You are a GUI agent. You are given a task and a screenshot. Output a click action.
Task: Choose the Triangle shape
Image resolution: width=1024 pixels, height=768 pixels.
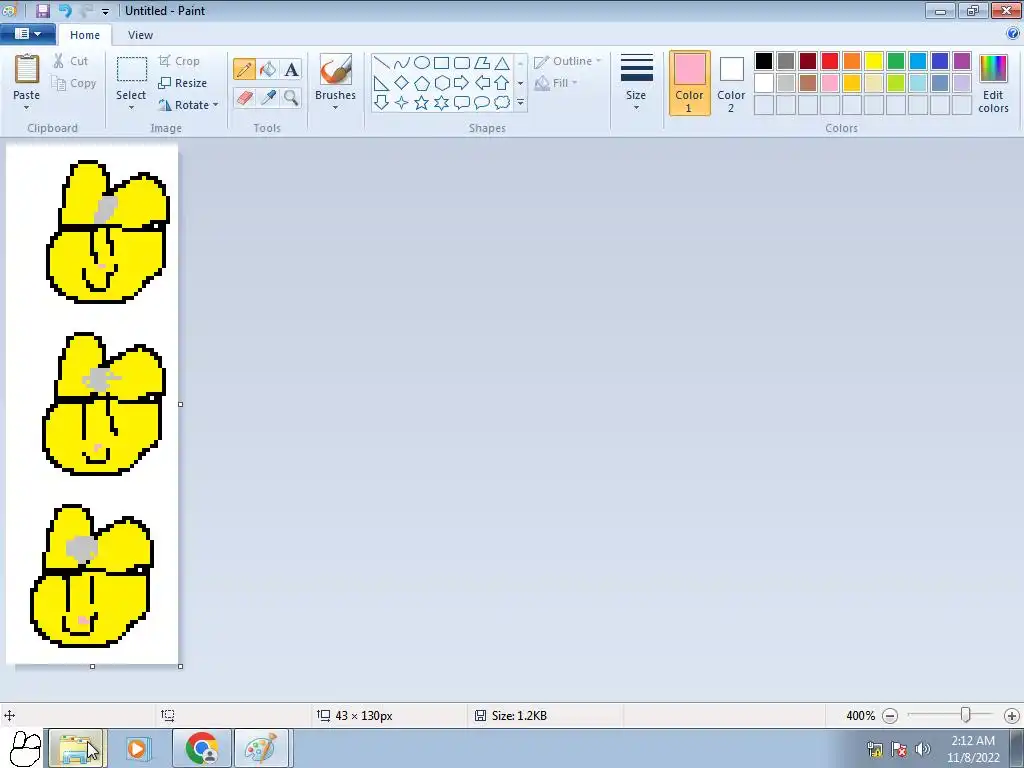(502, 63)
